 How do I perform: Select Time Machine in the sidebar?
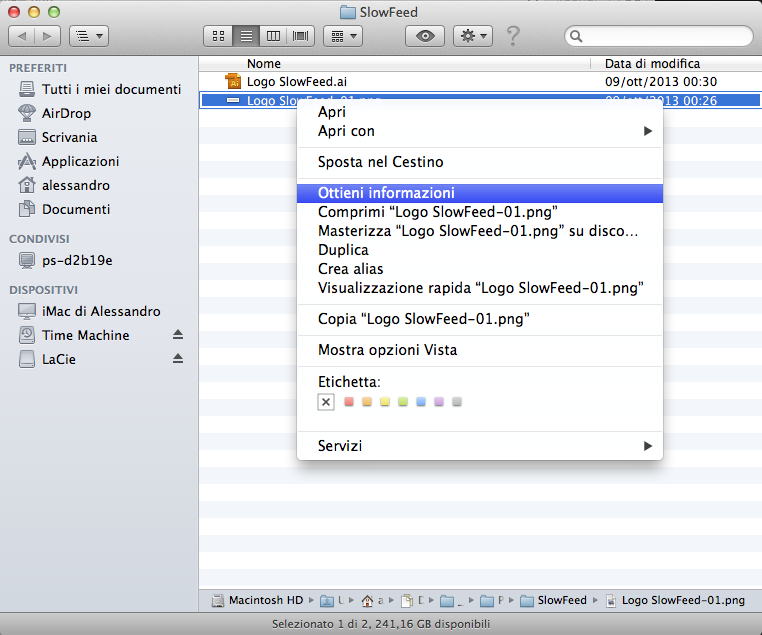(74, 335)
